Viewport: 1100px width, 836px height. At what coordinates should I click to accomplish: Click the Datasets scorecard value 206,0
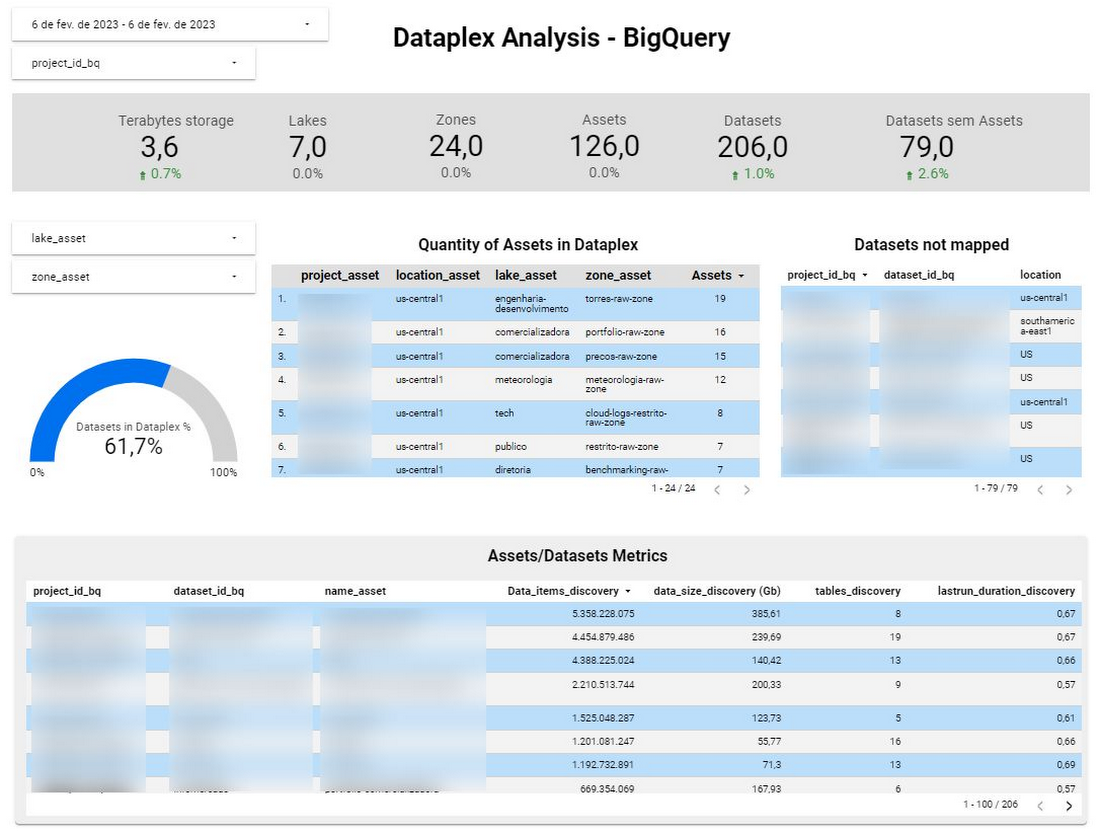(x=753, y=147)
